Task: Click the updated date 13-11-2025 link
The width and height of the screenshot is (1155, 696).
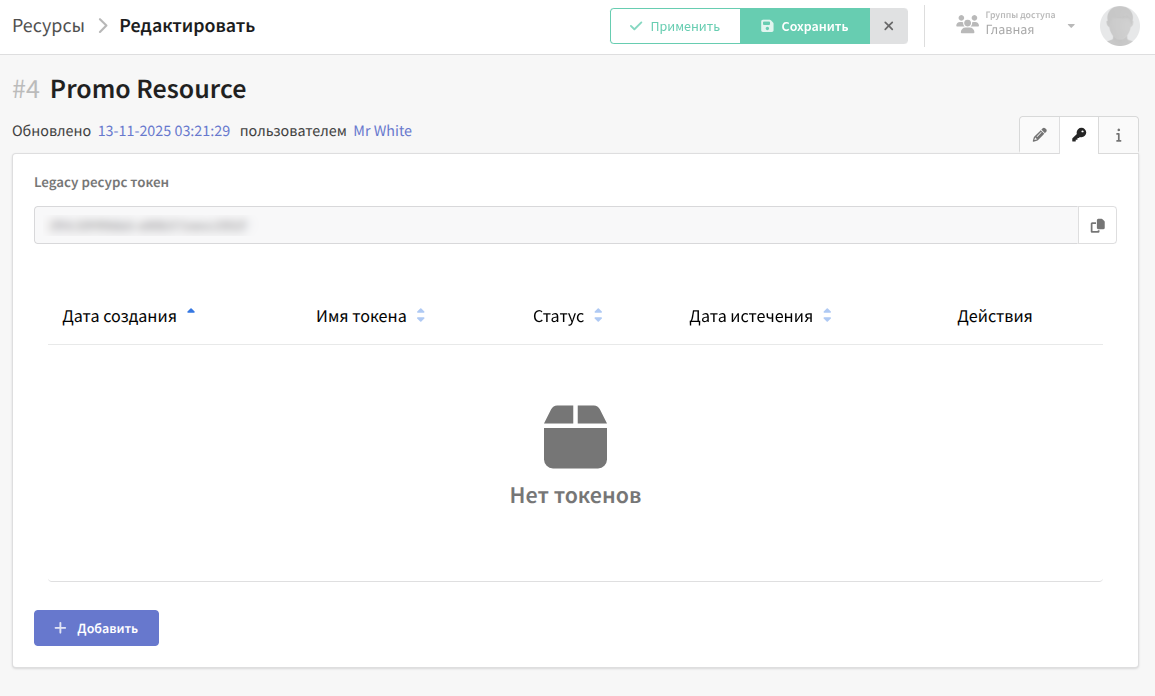Action: 164,131
